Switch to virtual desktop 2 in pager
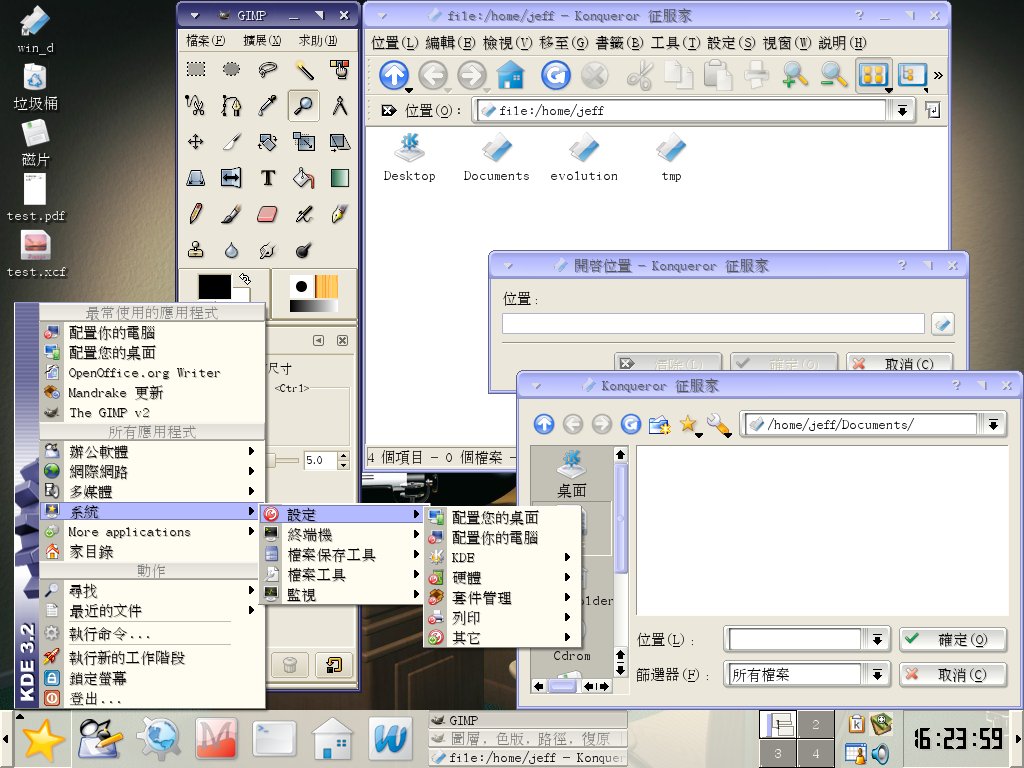 click(815, 724)
